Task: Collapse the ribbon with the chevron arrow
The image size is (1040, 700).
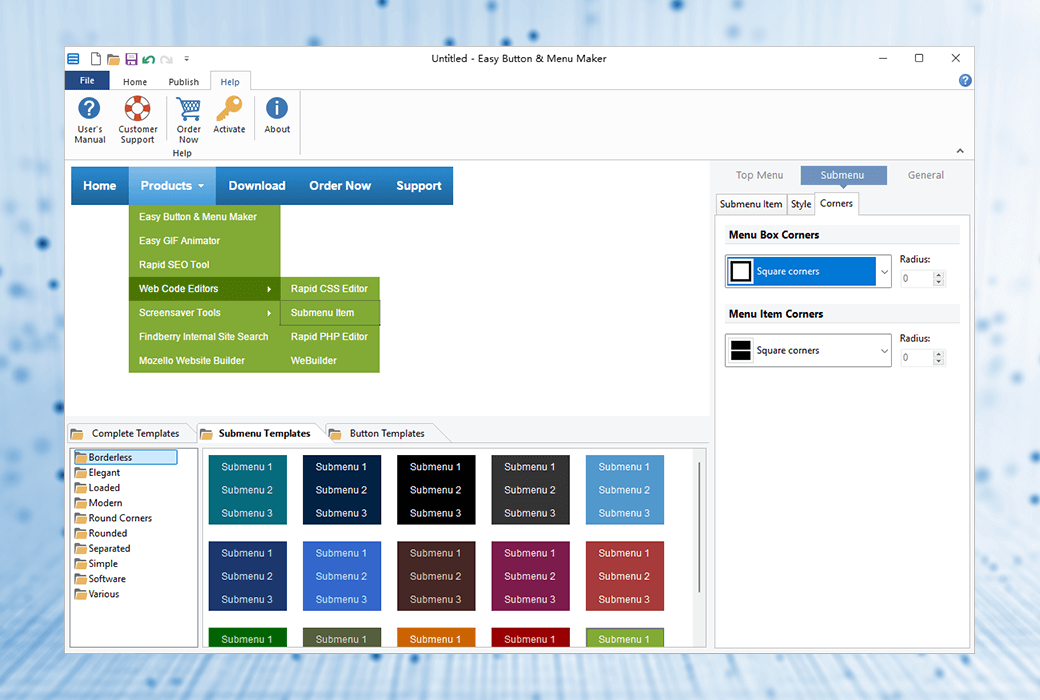Action: coord(960,151)
